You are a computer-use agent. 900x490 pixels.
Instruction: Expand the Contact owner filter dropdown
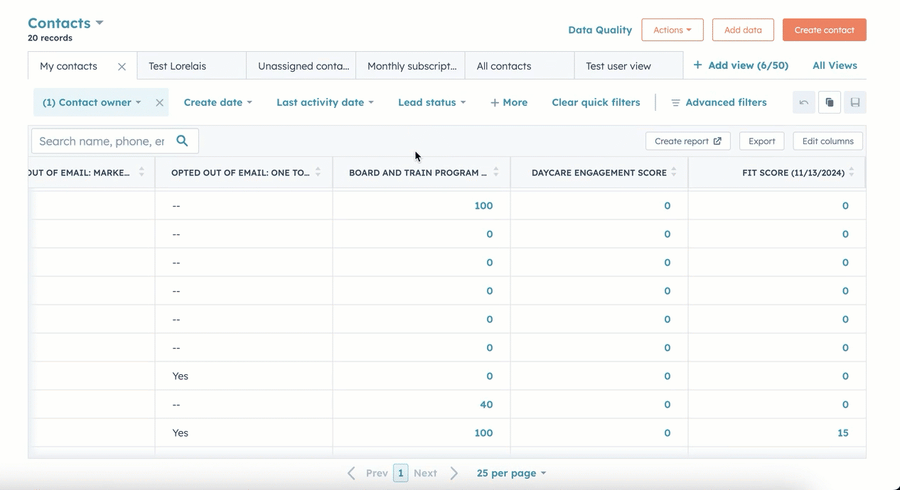click(x=91, y=103)
